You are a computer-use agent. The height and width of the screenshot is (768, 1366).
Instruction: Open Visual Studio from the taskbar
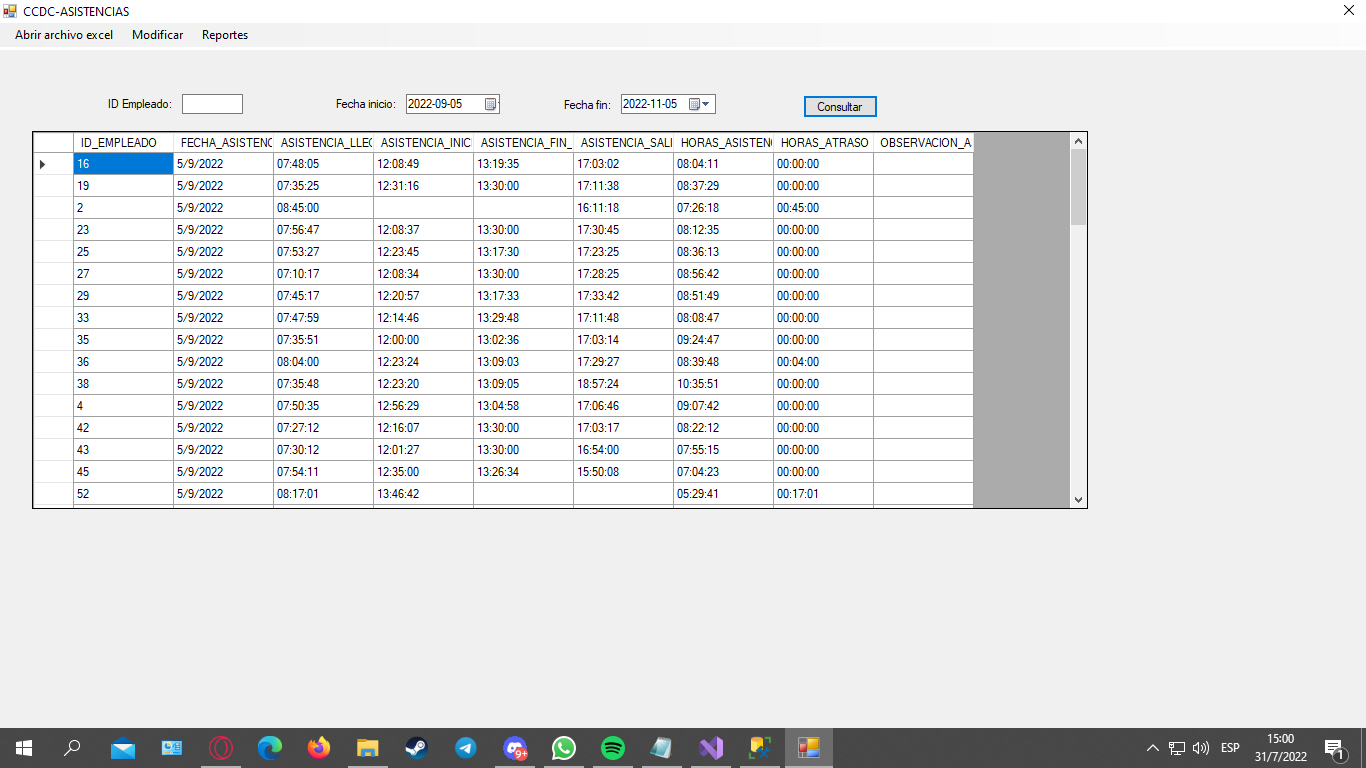711,748
